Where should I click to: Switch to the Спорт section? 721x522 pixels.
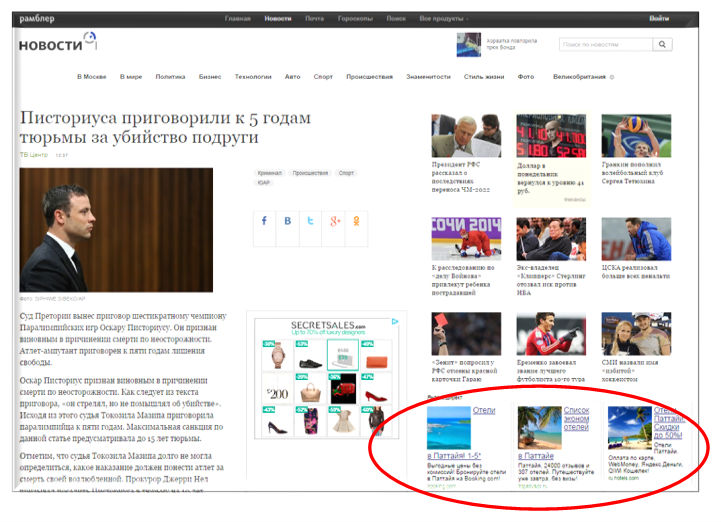[322, 77]
